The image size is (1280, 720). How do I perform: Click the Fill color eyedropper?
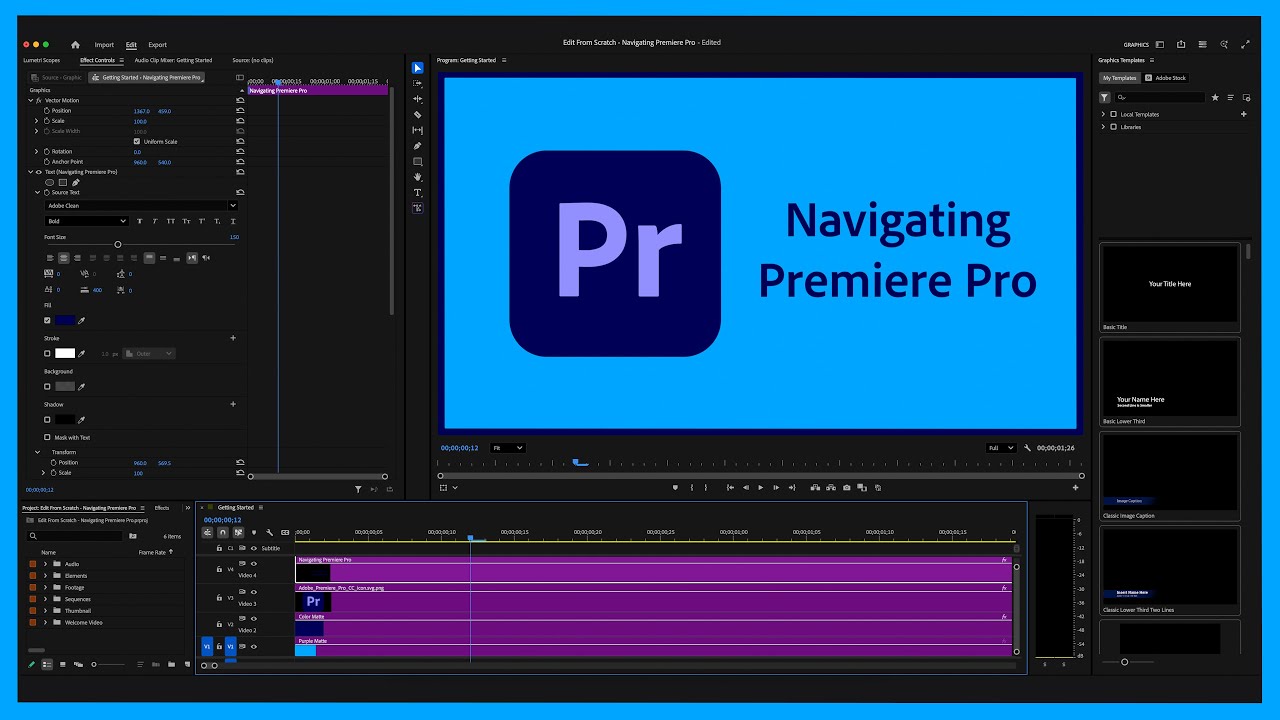coord(82,321)
